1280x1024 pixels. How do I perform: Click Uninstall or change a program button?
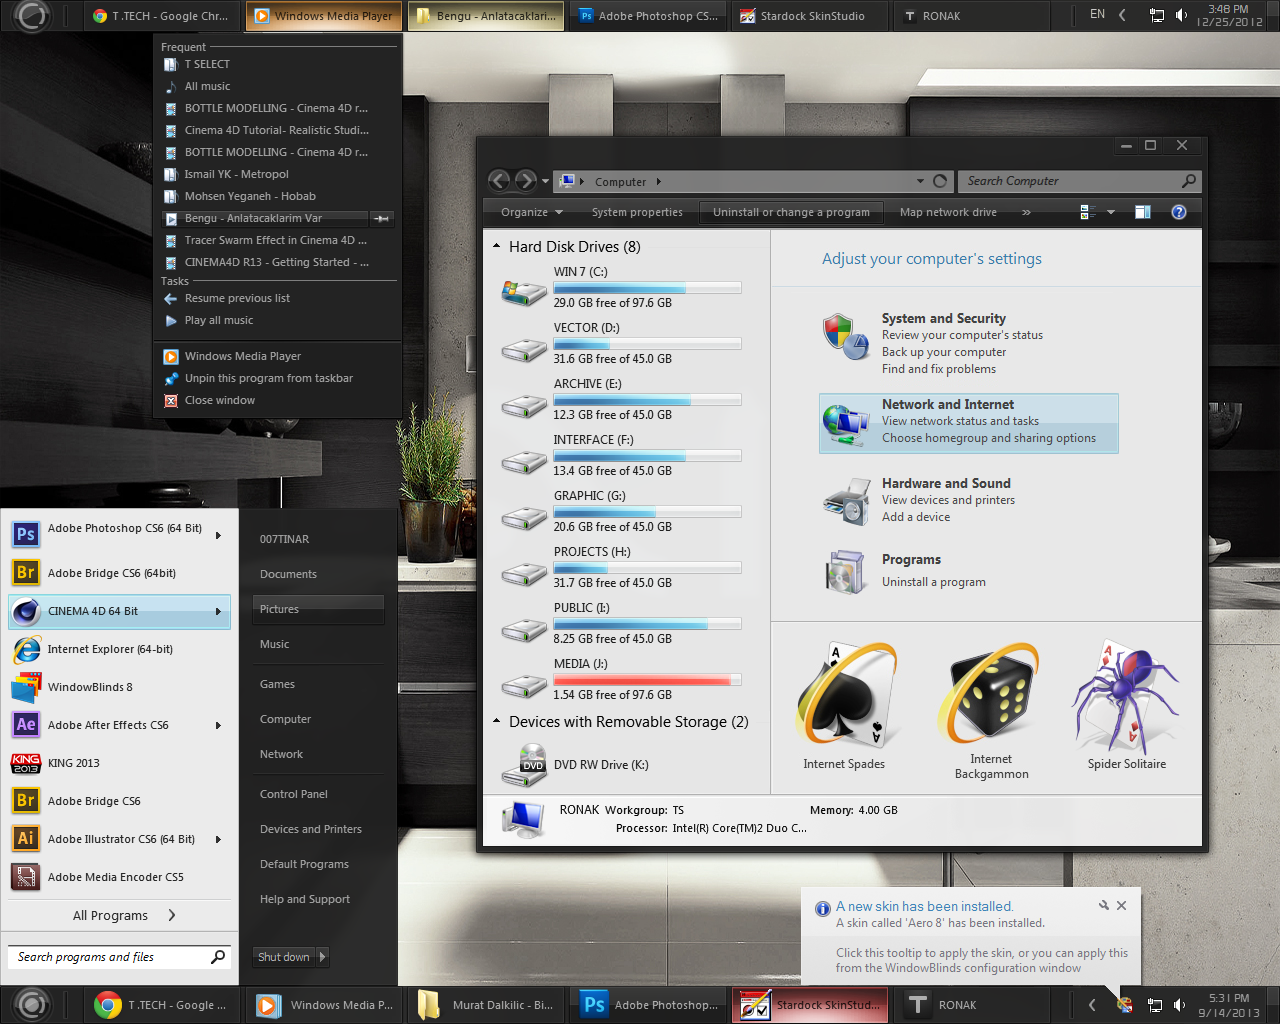point(791,212)
